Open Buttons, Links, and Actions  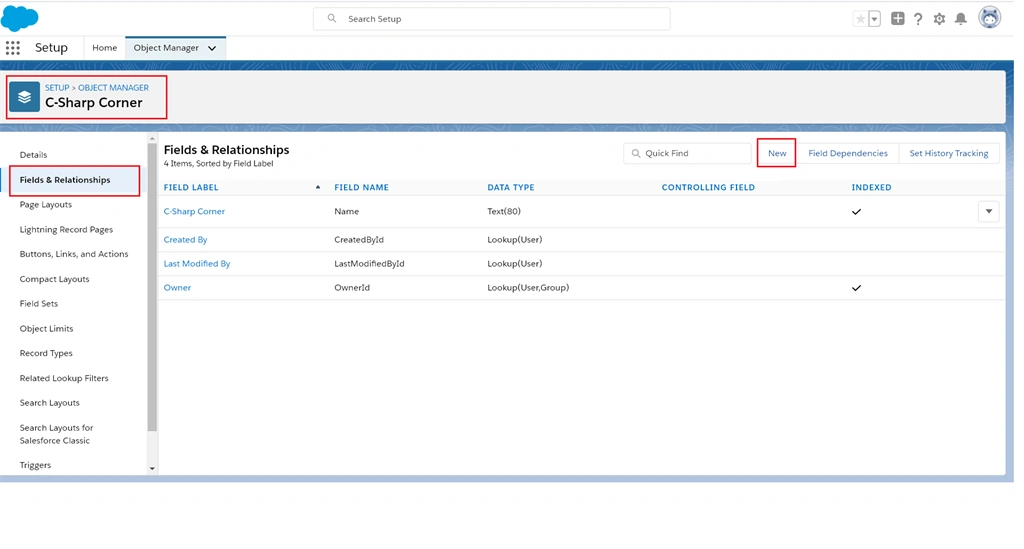pyautogui.click(x=74, y=254)
